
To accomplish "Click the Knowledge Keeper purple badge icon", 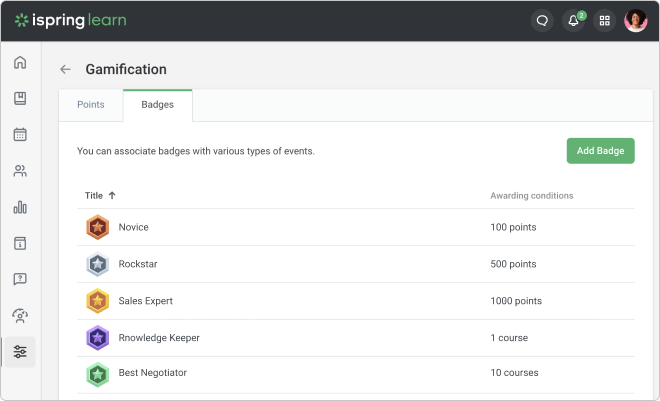I will (x=98, y=338).
